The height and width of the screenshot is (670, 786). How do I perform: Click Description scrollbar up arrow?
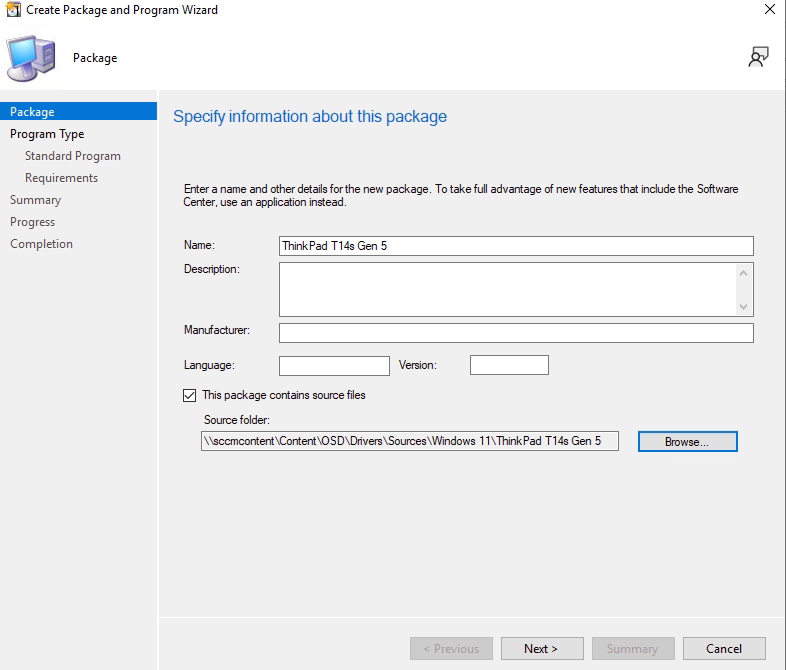[x=743, y=273]
